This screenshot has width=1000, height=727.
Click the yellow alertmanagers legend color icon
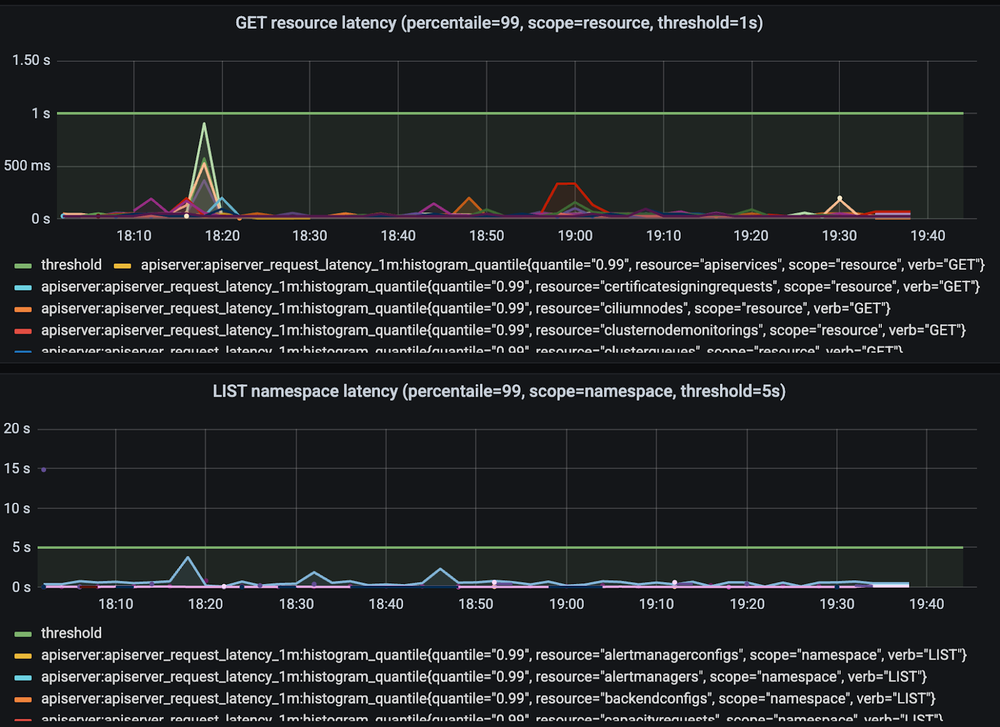pos(22,677)
